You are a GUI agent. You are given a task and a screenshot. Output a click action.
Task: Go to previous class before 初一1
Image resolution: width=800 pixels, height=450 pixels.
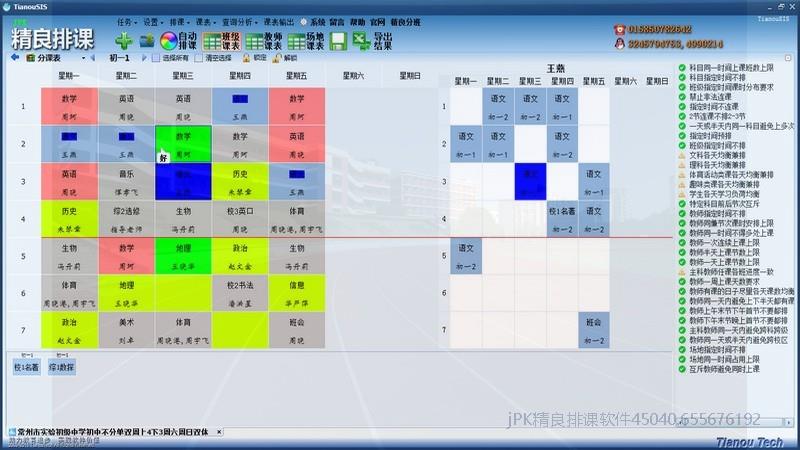(x=93, y=58)
